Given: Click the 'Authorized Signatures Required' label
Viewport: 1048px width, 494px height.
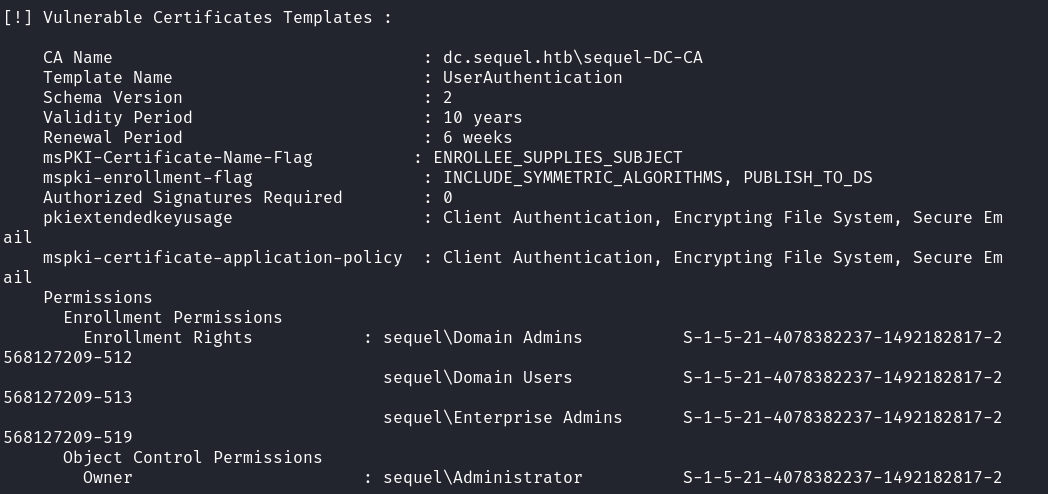Looking at the screenshot, I should pyautogui.click(x=192, y=197).
